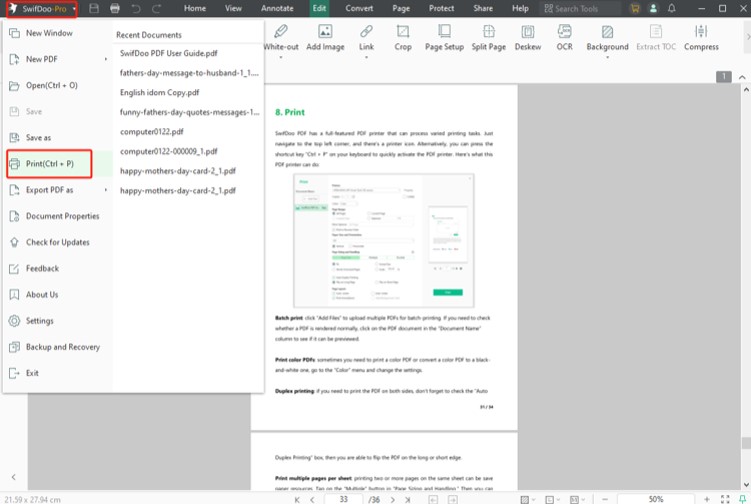Click the Compress tool
Image resolution: width=751 pixels, height=504 pixels.
[x=701, y=38]
